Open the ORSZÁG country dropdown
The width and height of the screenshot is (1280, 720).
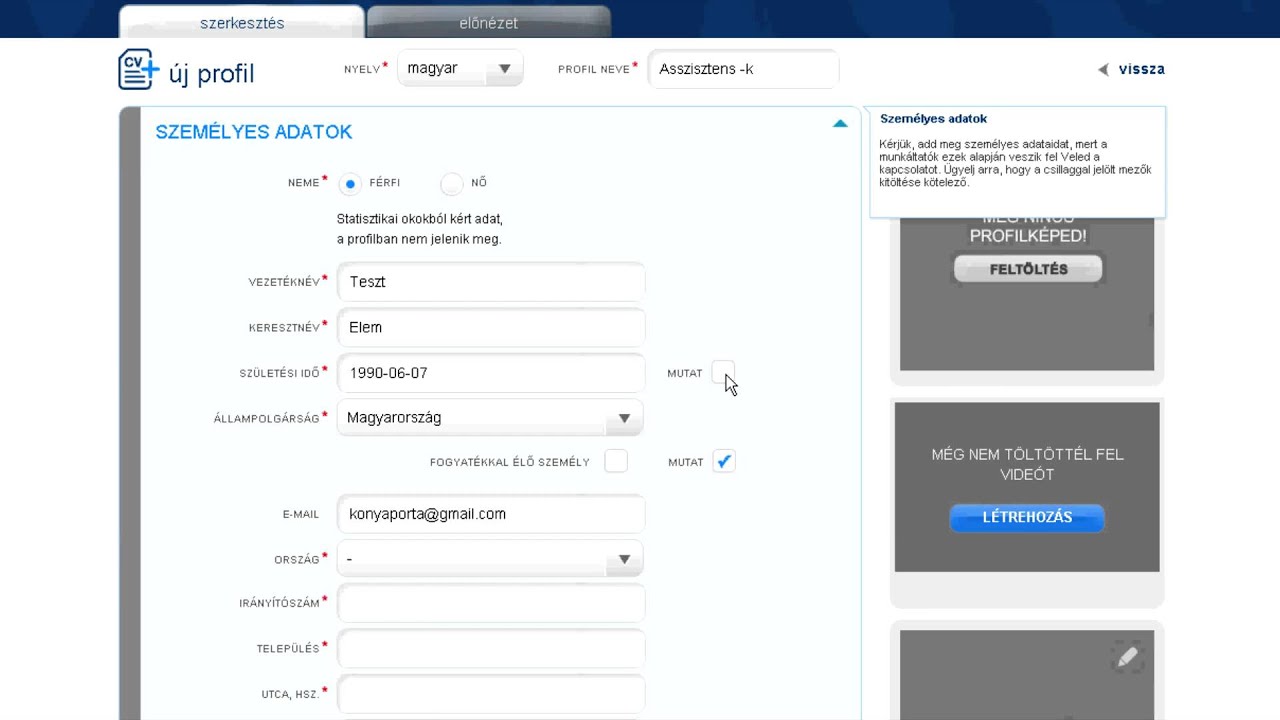coord(490,559)
